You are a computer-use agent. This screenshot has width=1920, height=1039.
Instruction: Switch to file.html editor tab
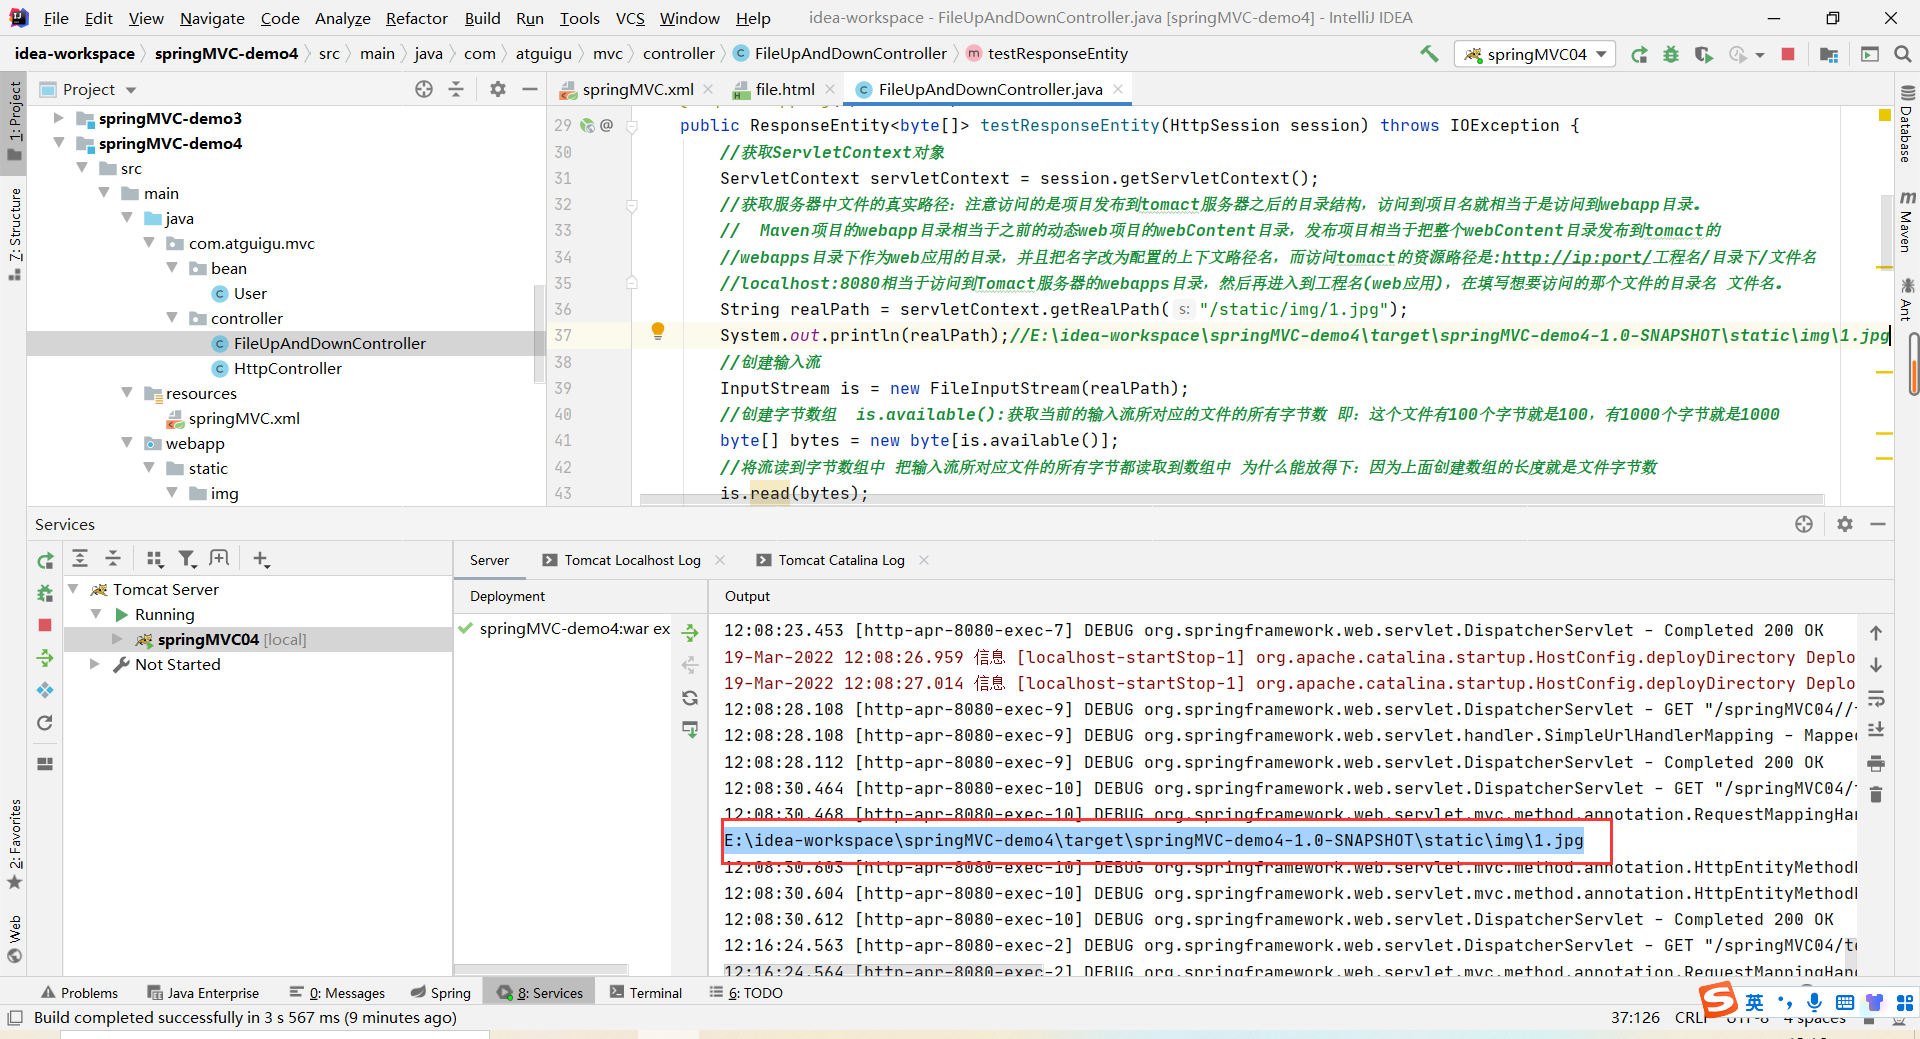click(x=784, y=89)
